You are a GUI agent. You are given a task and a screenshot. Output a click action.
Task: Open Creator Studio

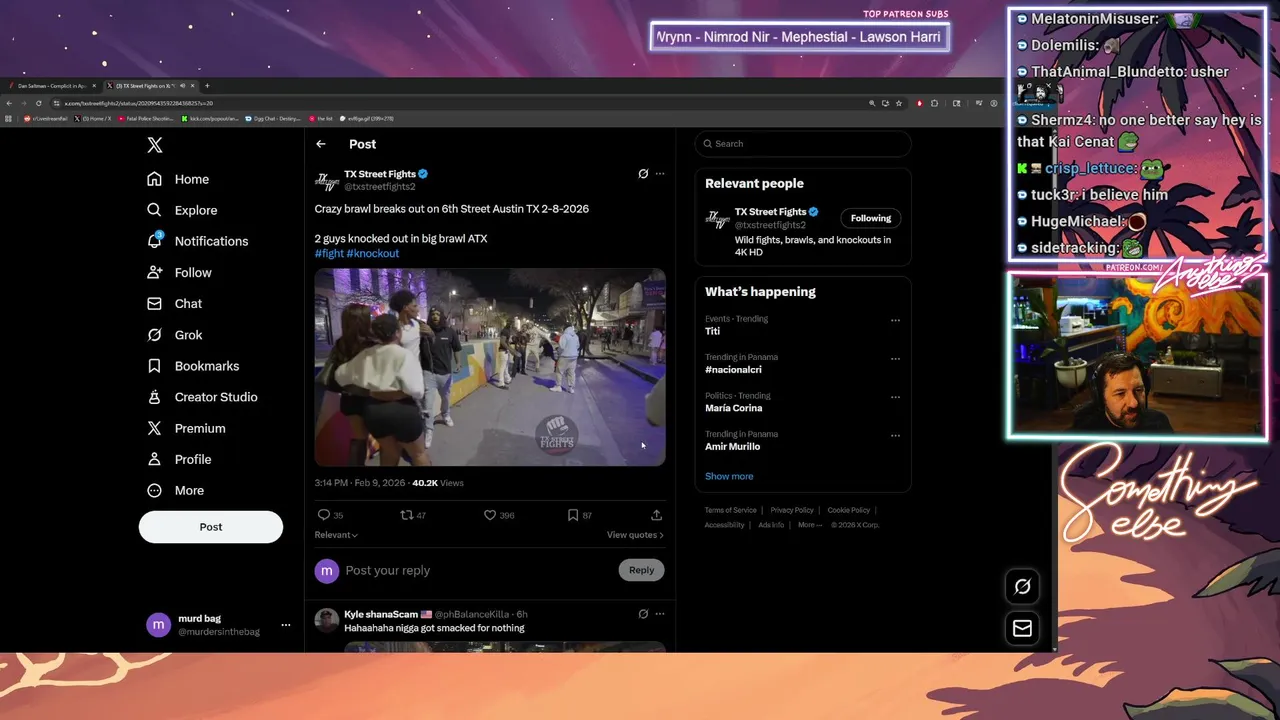202,397
